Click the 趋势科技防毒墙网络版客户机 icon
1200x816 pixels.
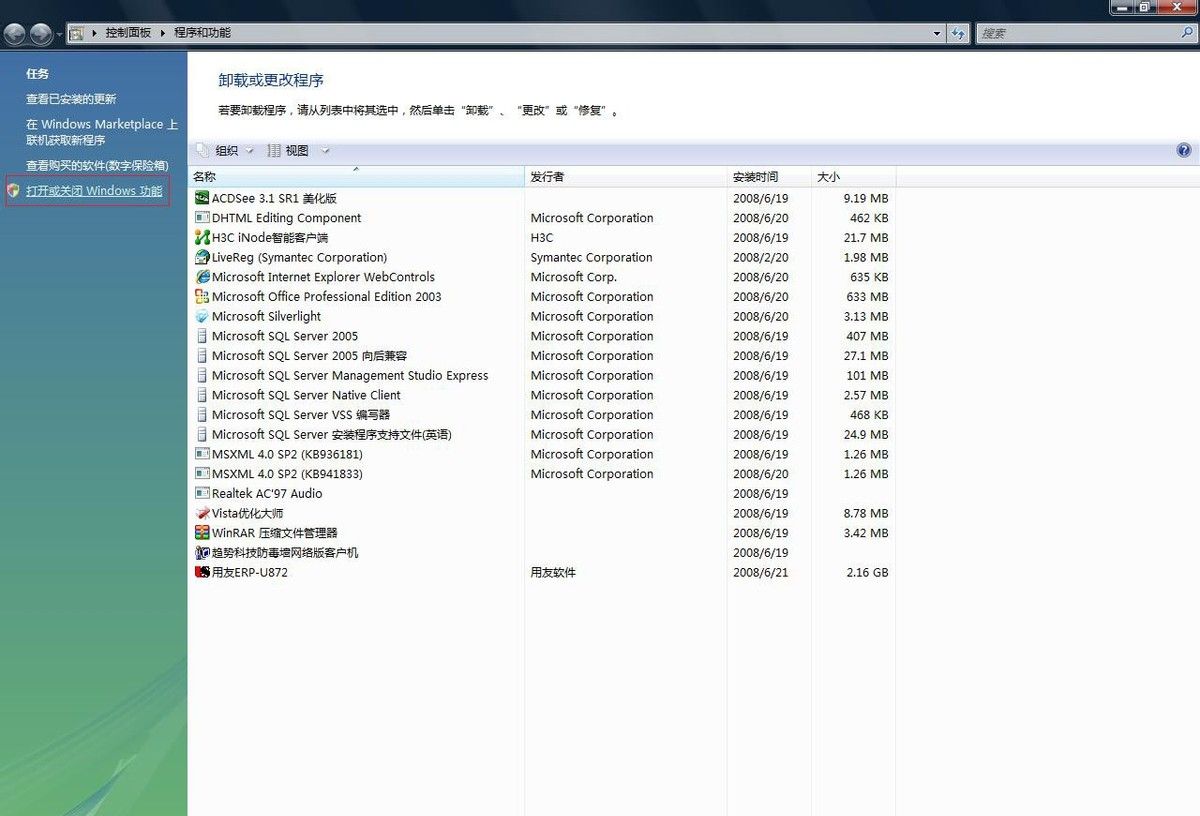pos(203,552)
